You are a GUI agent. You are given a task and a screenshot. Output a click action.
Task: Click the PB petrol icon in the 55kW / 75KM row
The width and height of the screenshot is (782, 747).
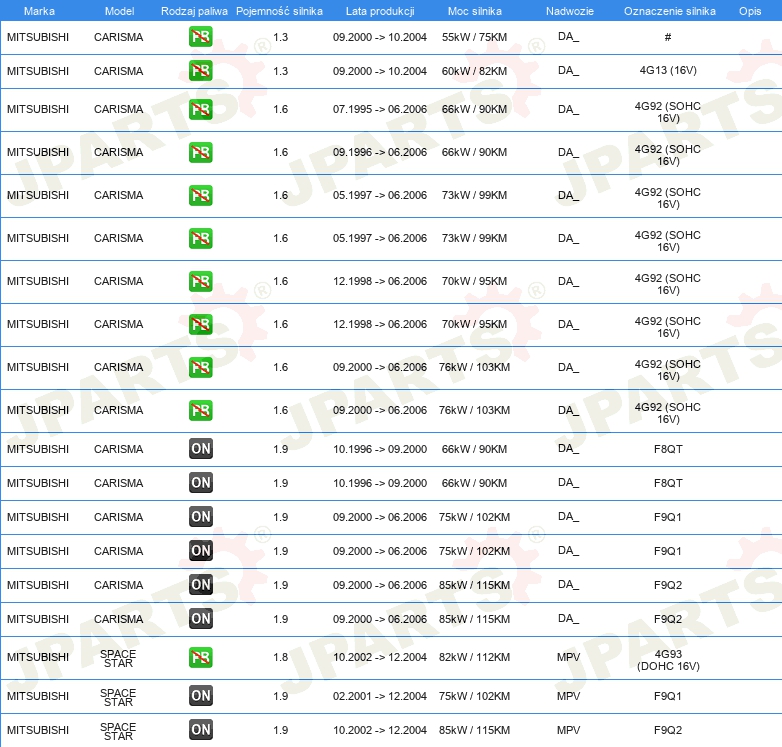201,37
